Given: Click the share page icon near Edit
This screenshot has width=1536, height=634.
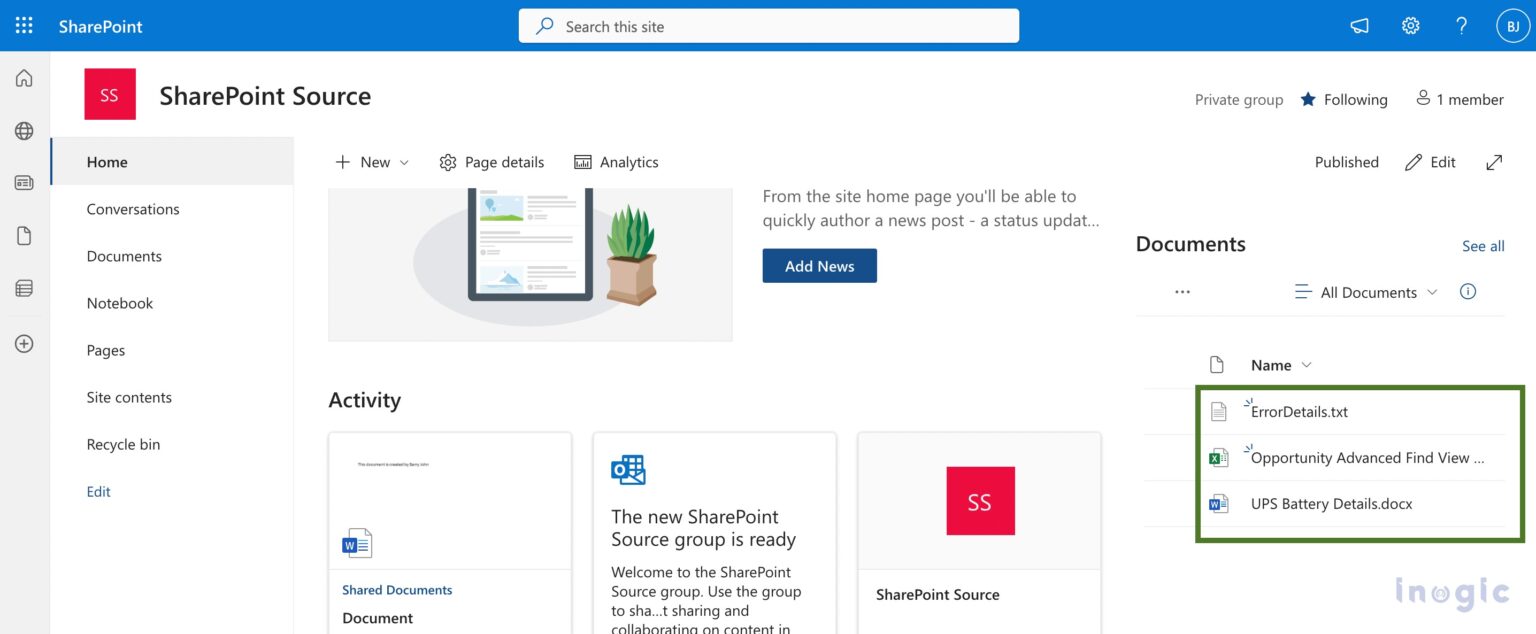Looking at the screenshot, I should [1493, 161].
